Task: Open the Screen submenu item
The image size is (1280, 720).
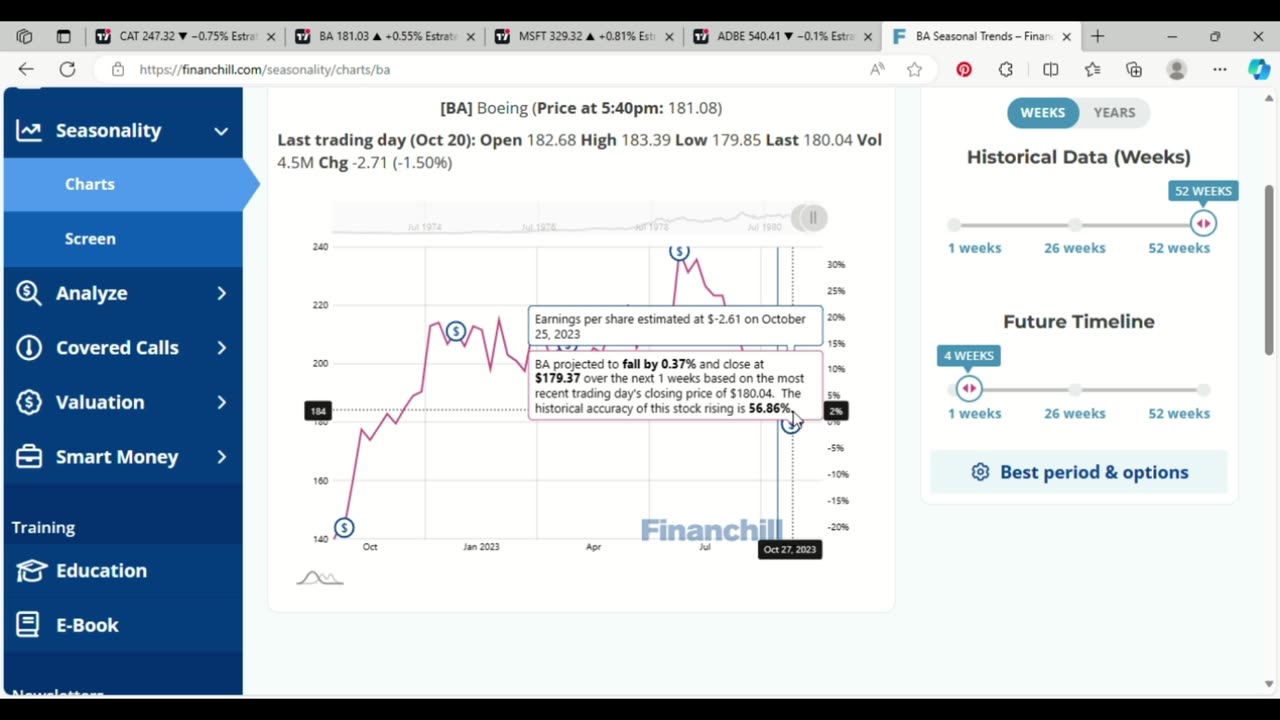Action: point(90,239)
